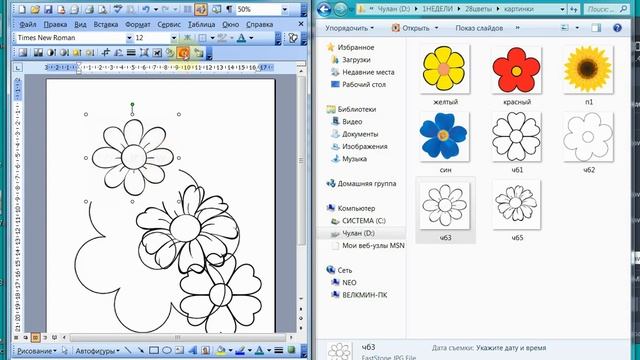Click the Line Color brush button
Image resolution: width=640 pixels, height=360 pixels.
tap(240, 350)
